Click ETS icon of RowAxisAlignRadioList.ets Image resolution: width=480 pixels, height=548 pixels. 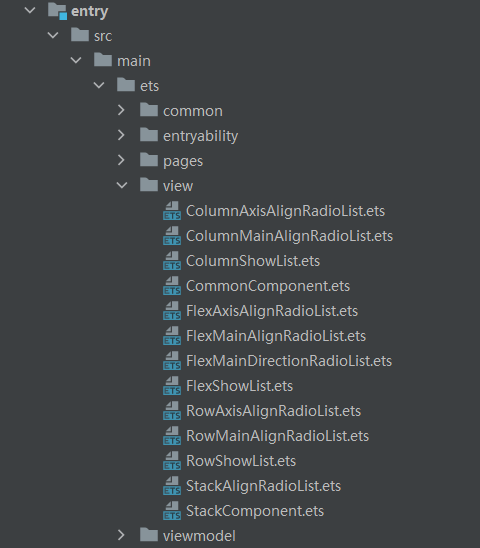pos(172,411)
